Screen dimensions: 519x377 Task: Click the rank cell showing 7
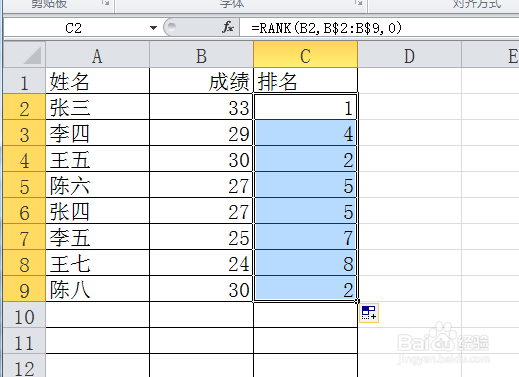pyautogui.click(x=305, y=237)
